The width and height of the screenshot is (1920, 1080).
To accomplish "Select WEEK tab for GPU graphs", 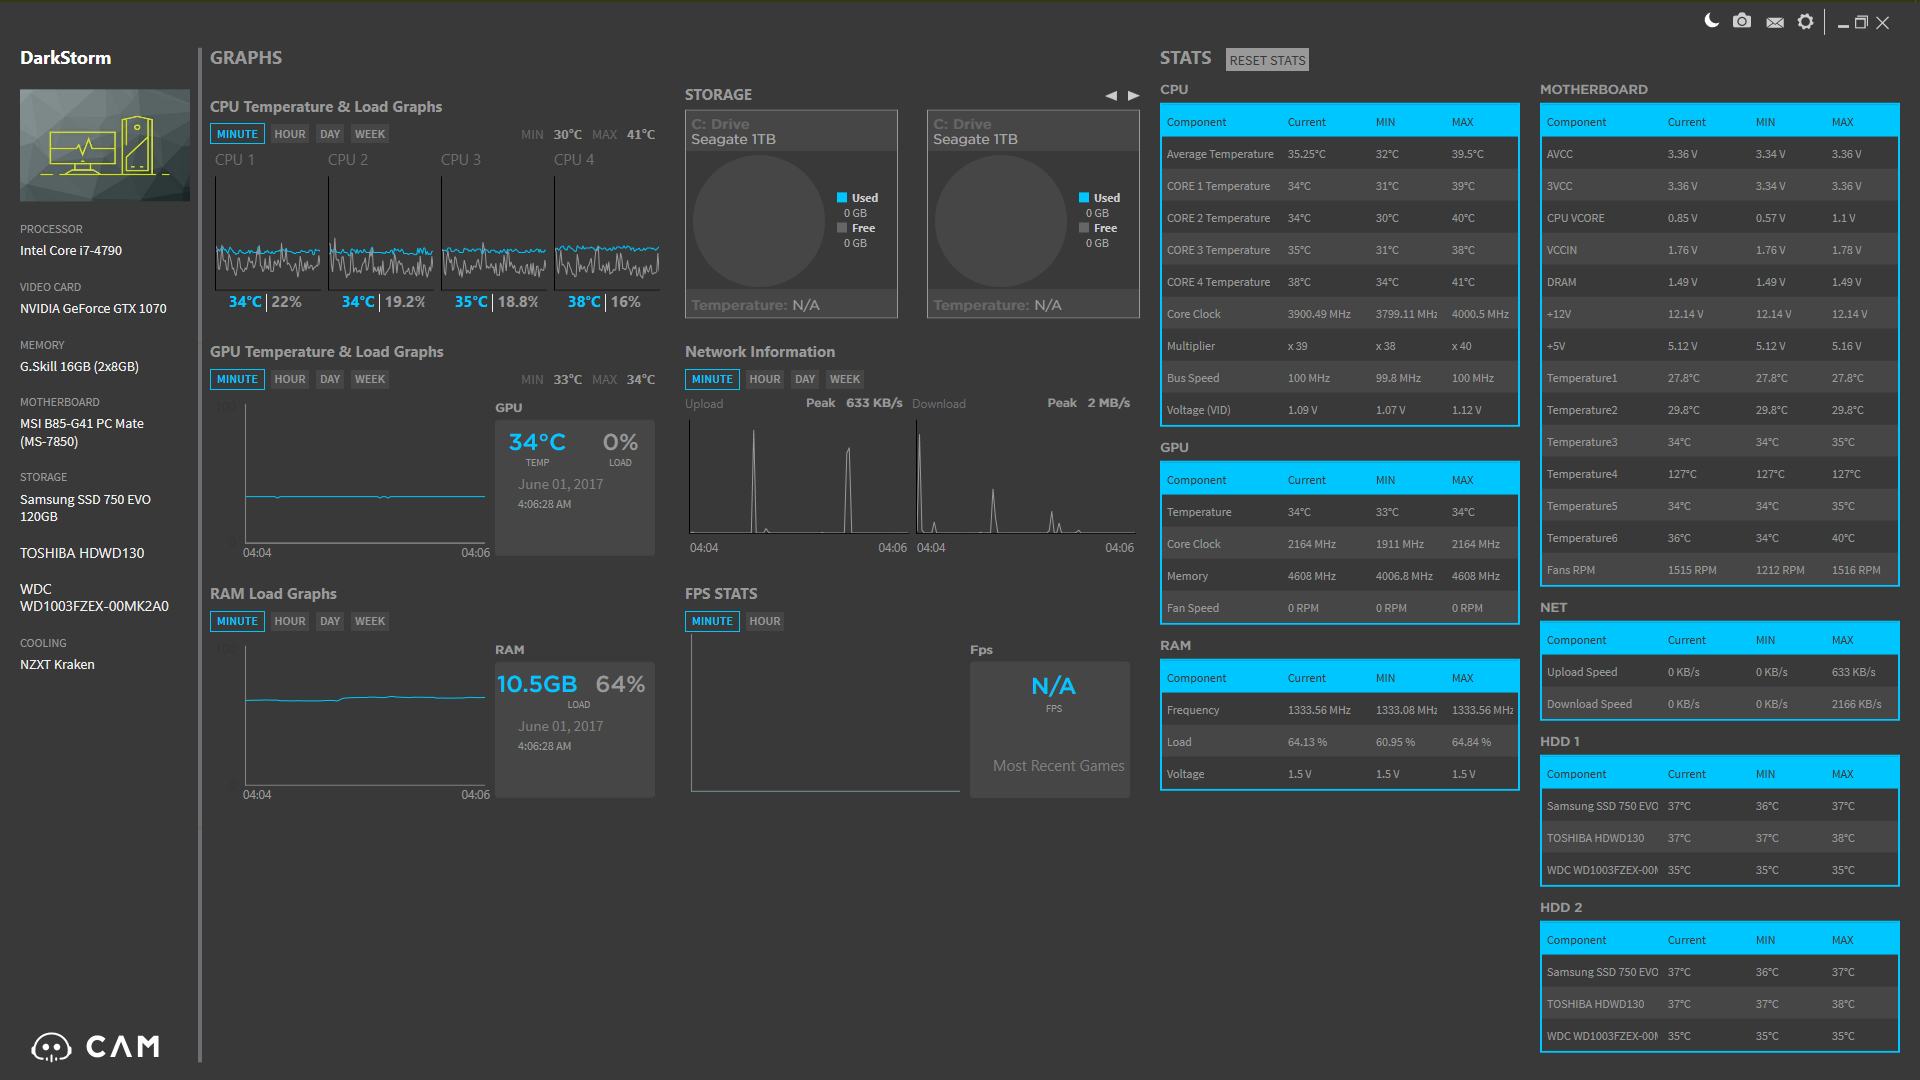I will pos(370,379).
